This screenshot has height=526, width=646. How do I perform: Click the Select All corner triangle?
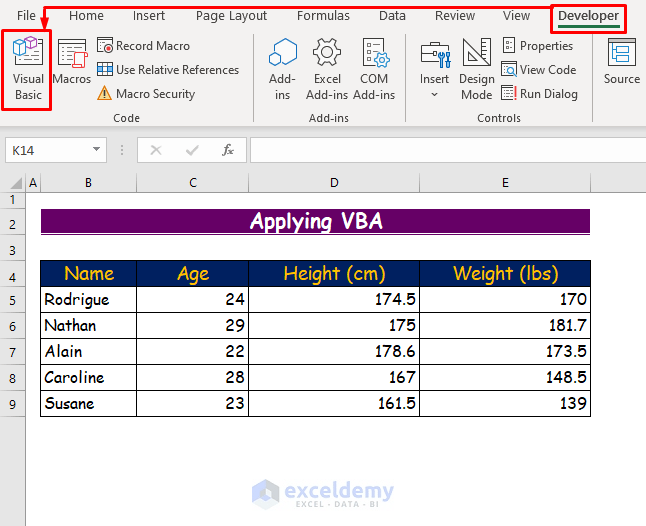click(x=15, y=183)
